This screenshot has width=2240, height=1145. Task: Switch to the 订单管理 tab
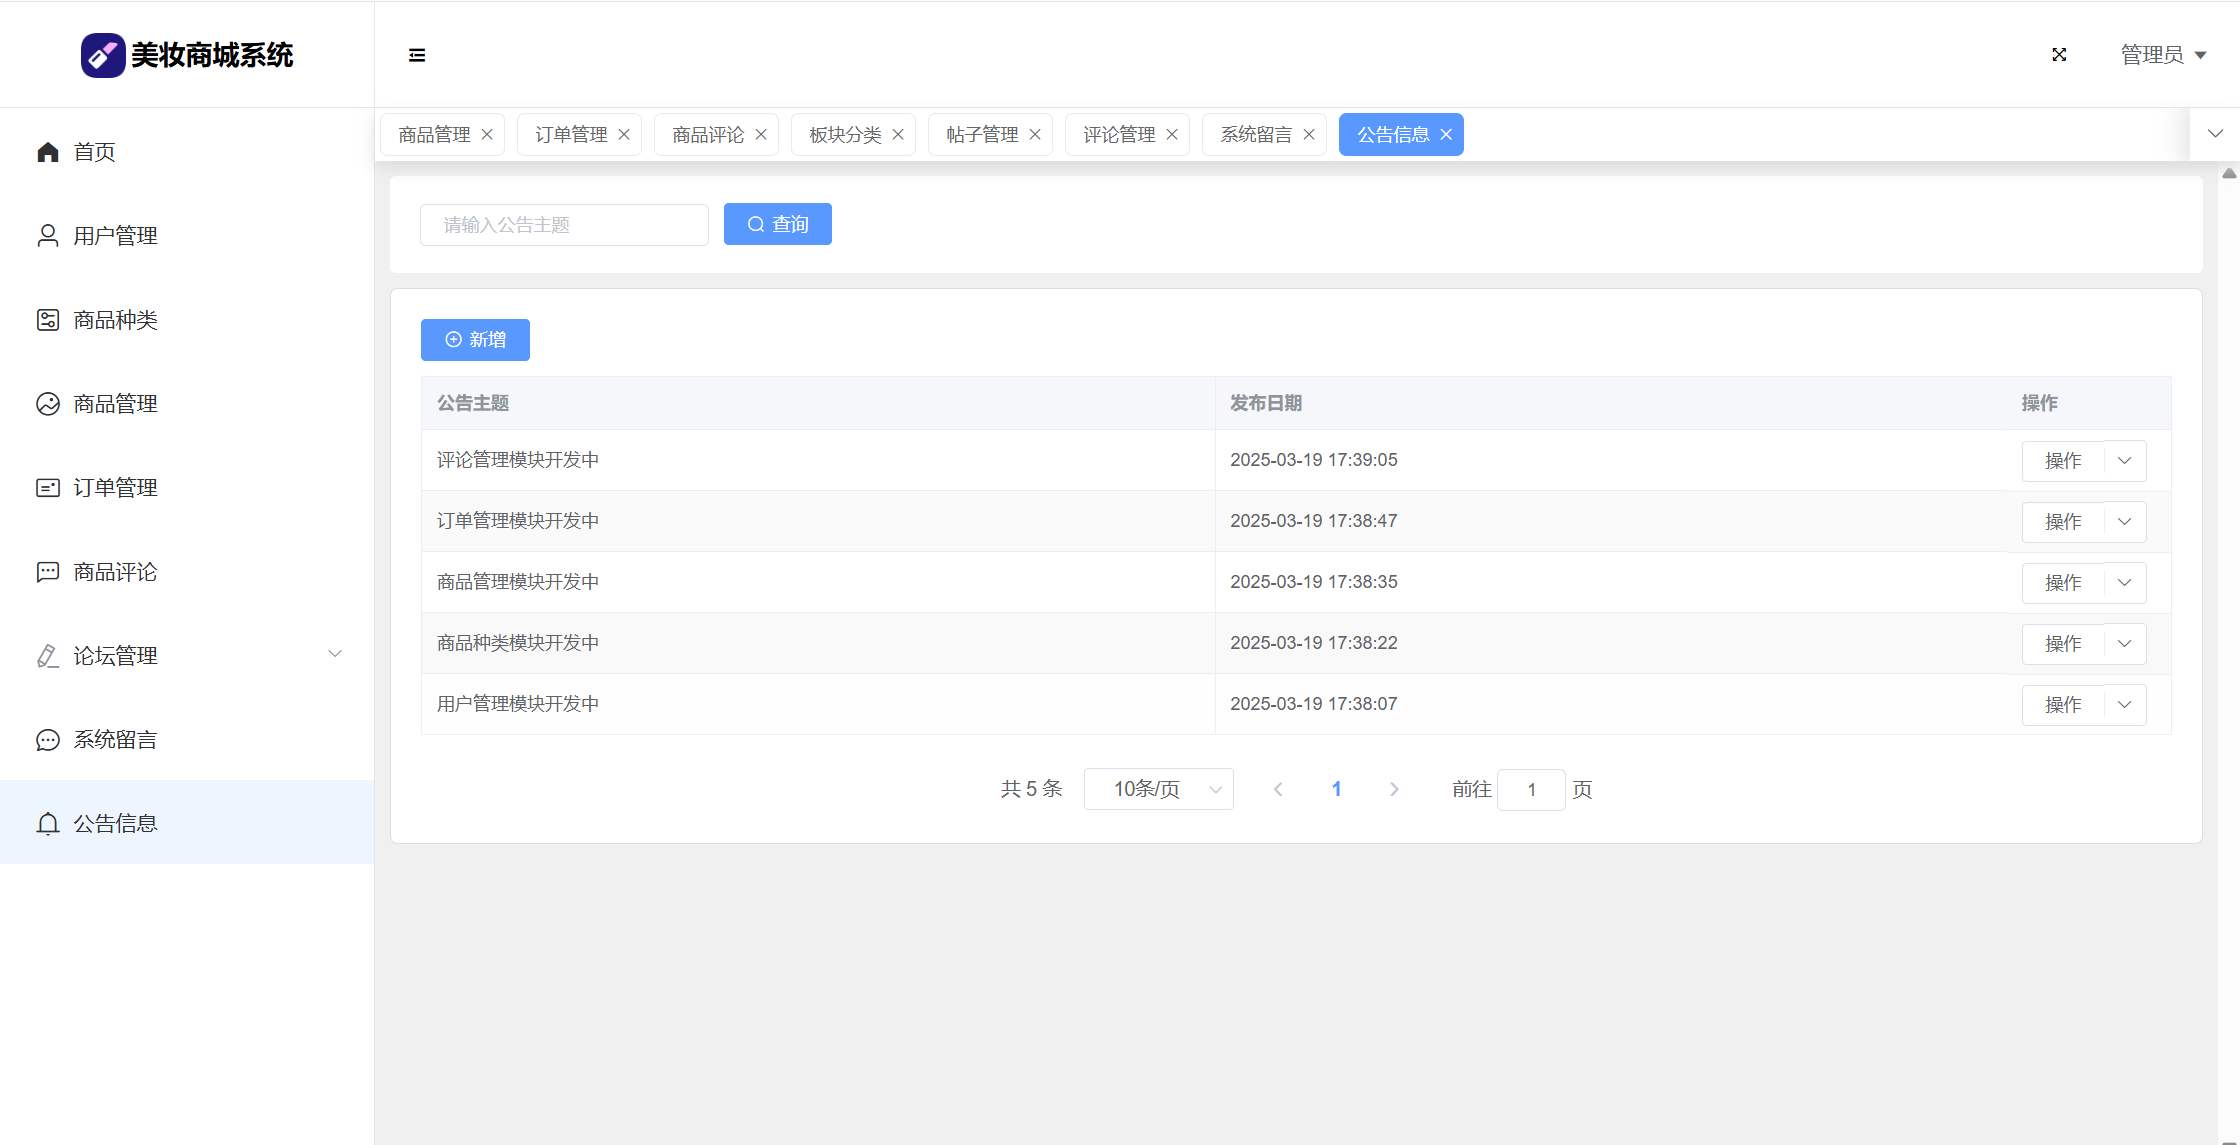coord(570,135)
